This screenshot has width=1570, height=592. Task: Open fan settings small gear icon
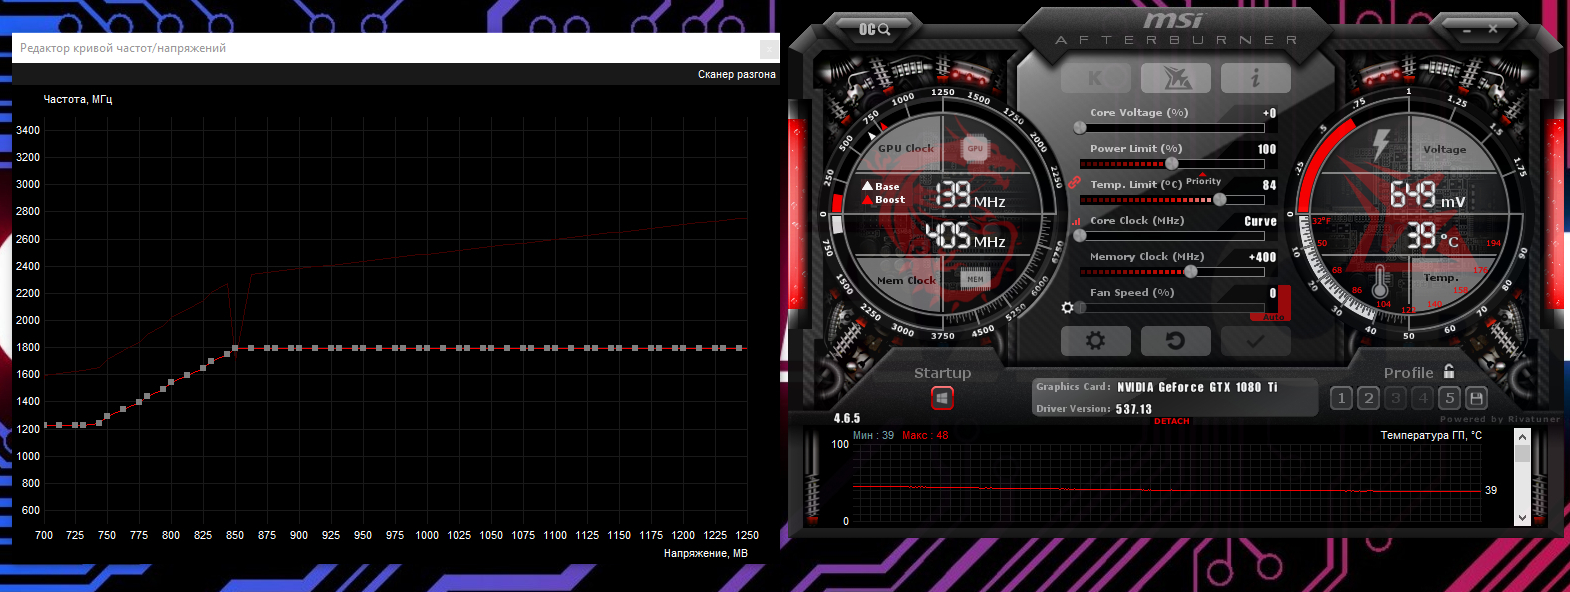tap(1067, 307)
